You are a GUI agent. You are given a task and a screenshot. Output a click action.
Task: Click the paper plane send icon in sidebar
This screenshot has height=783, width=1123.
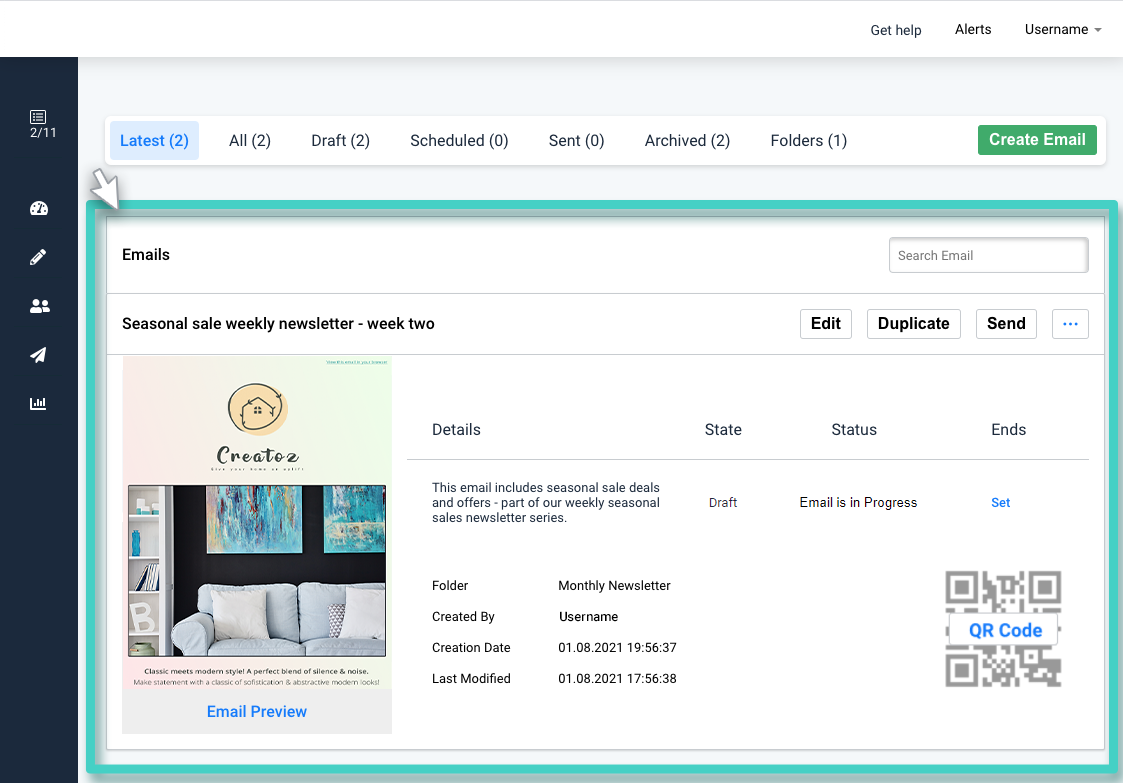tap(38, 355)
